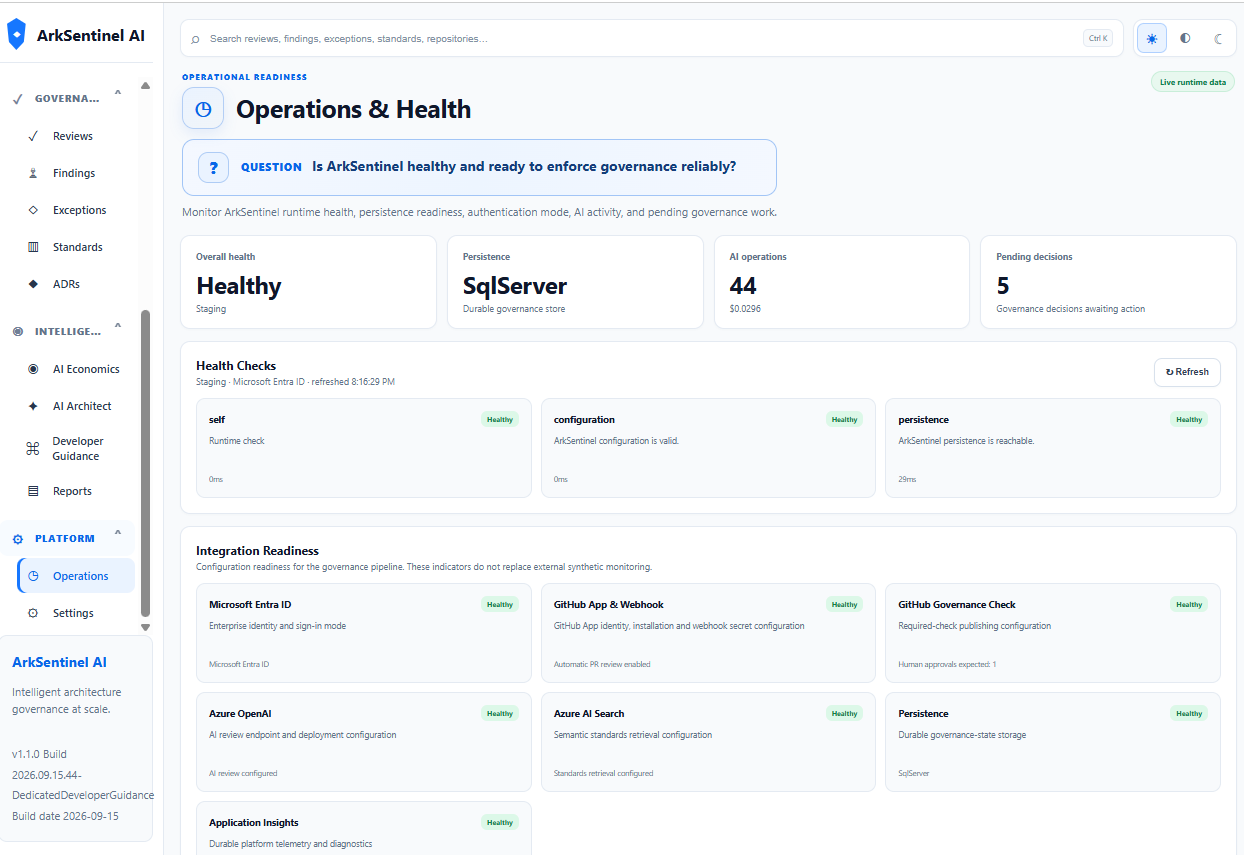The height and width of the screenshot is (855, 1244).
Task: Open the Operations menu item
Action: (76, 576)
